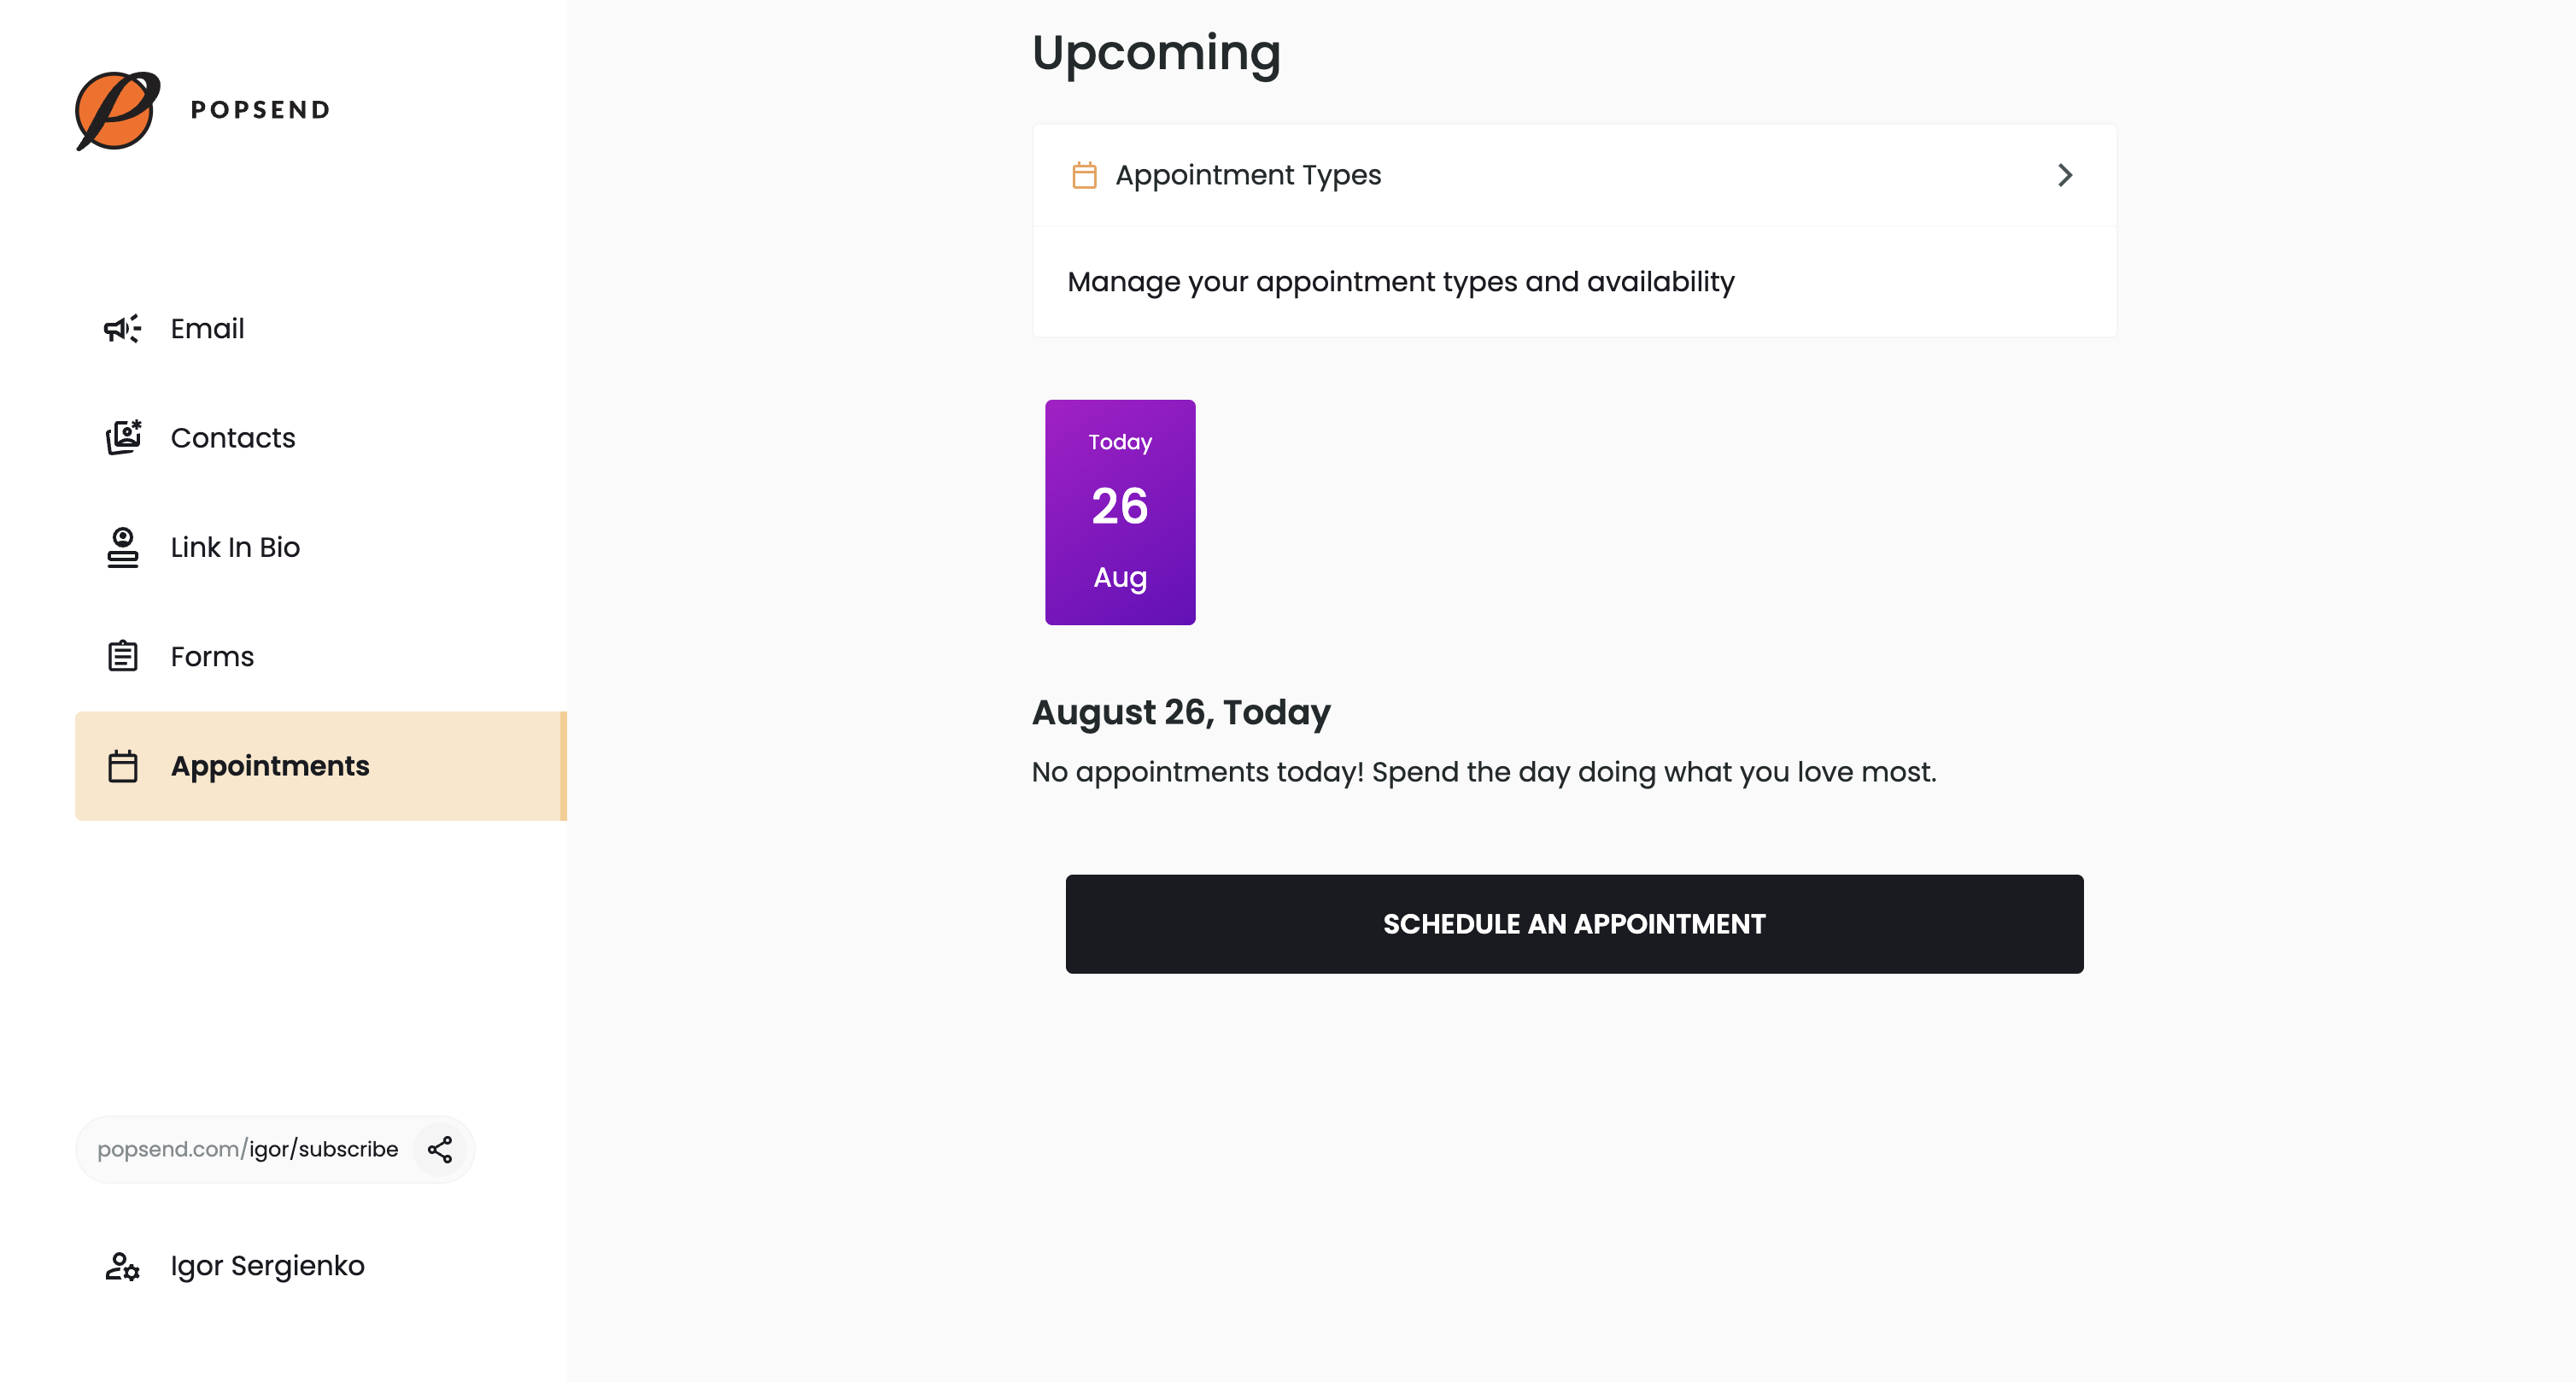Select the Email megaphone icon in the sidebar
The image size is (2576, 1382).
[121, 328]
